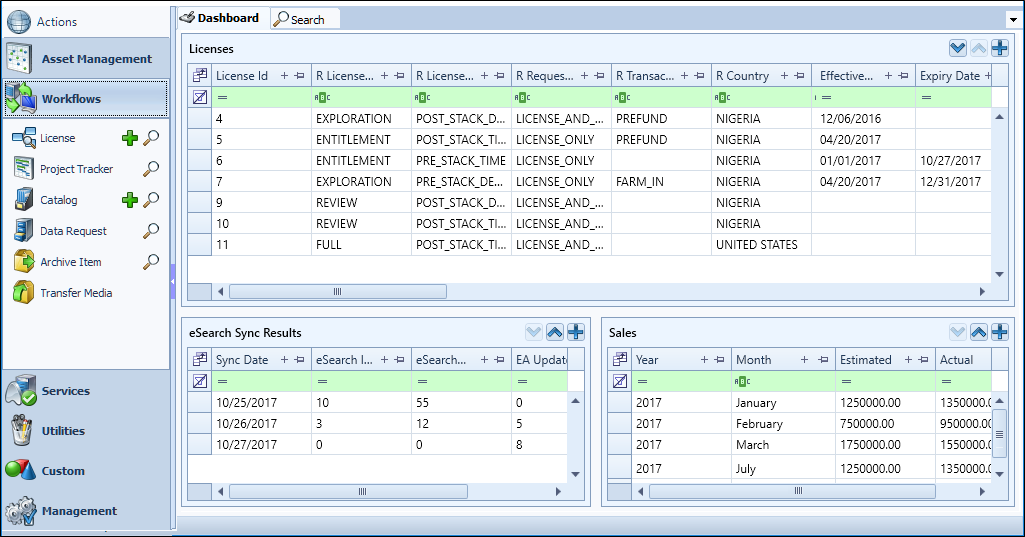Pin the Month column in Sales
This screenshot has height=537, width=1025.
tap(823, 360)
